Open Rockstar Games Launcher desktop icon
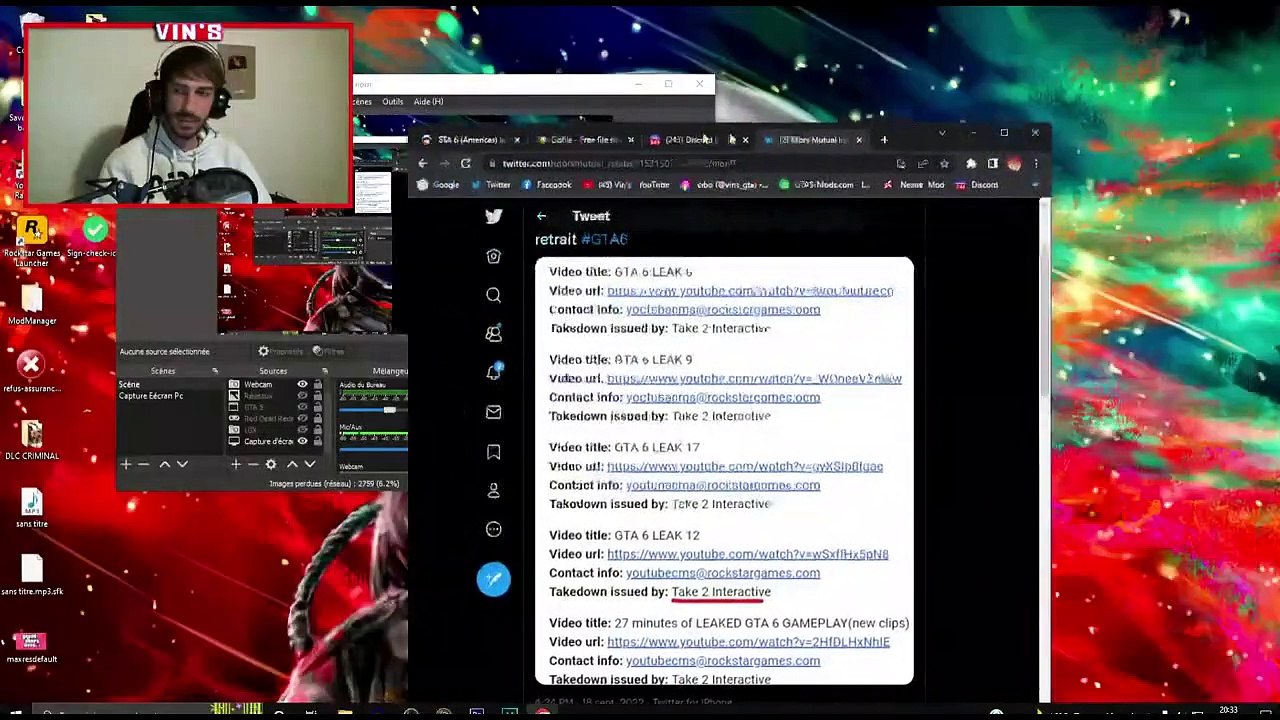Image resolution: width=1280 pixels, height=720 pixels. coord(32,241)
